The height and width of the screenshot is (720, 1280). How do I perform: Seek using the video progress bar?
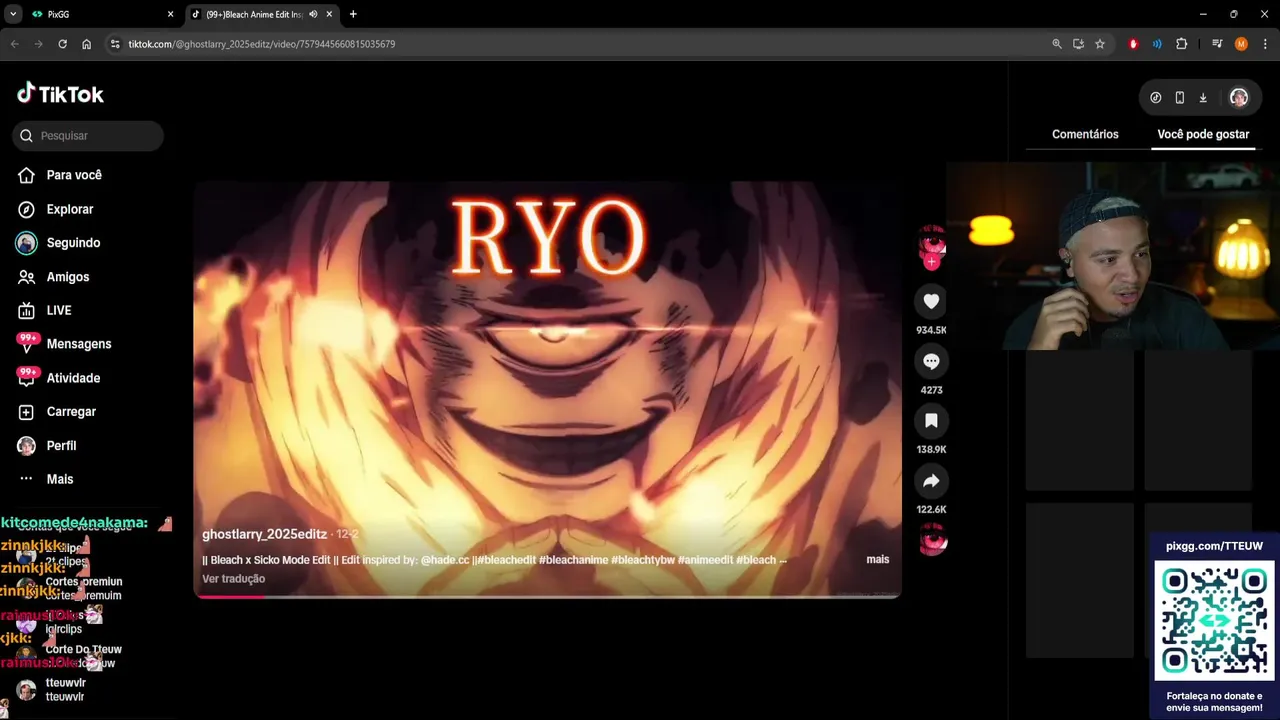tap(548, 596)
